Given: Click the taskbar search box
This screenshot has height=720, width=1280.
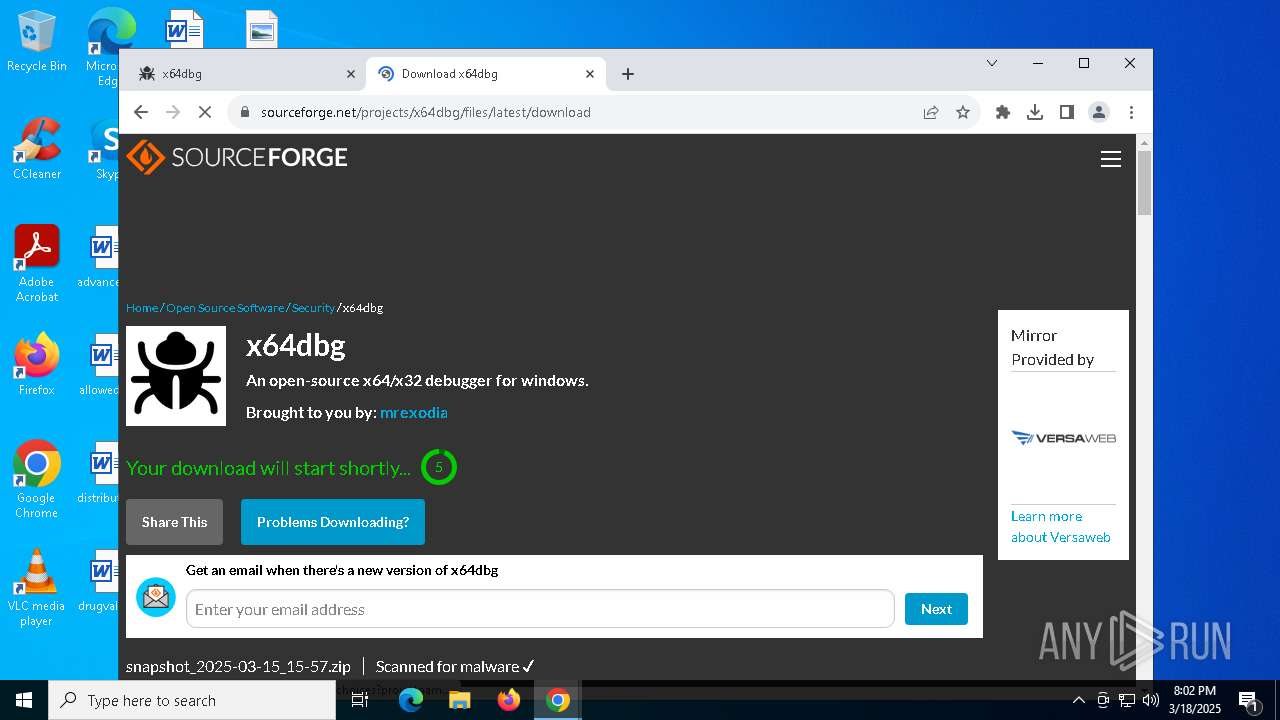Looking at the screenshot, I should pos(192,700).
